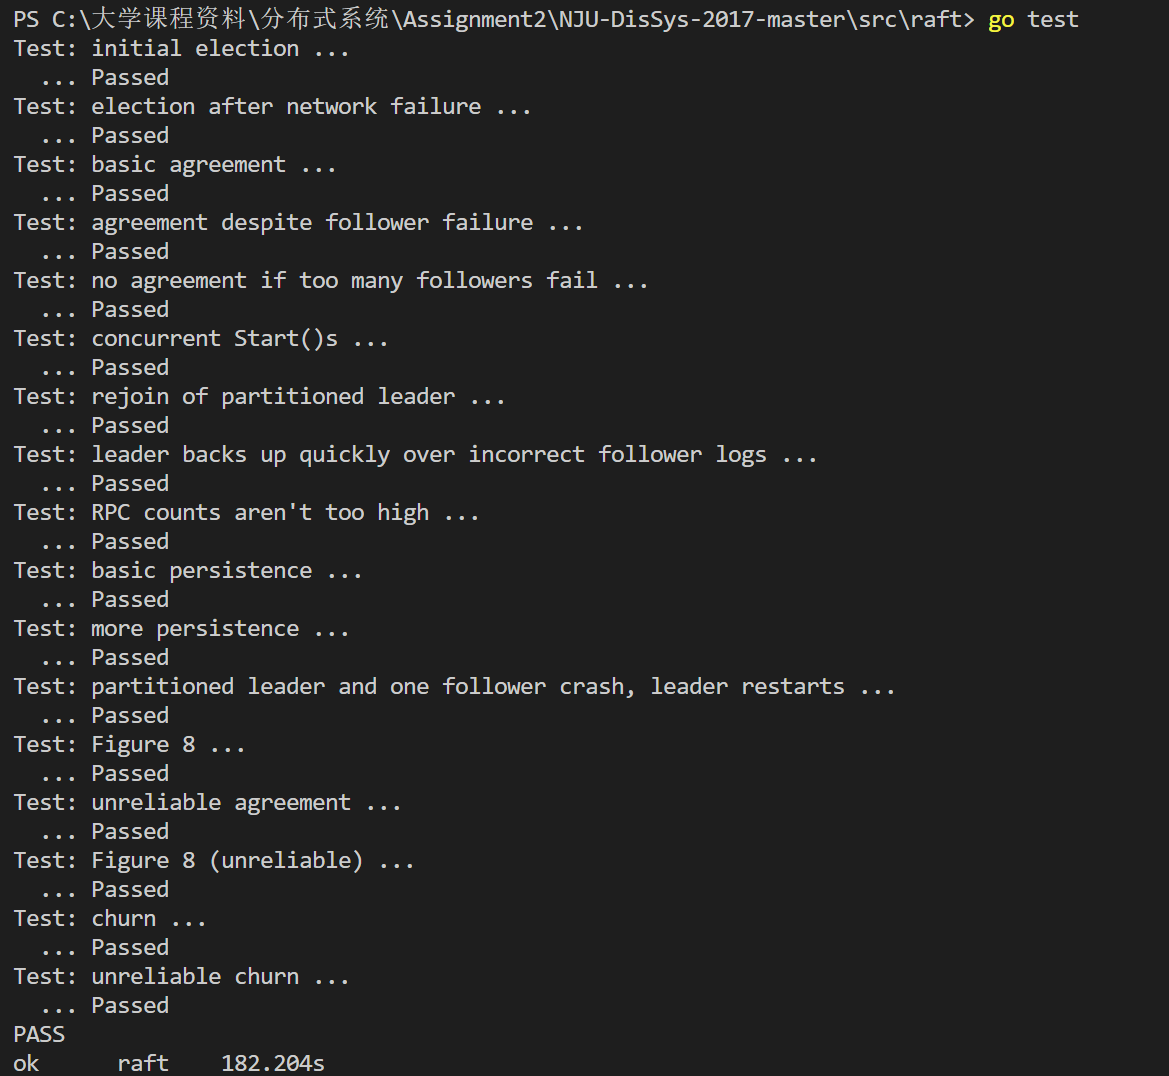This screenshot has width=1169, height=1076.
Task: Click the final 'PASS' result text
Action: (40, 1035)
